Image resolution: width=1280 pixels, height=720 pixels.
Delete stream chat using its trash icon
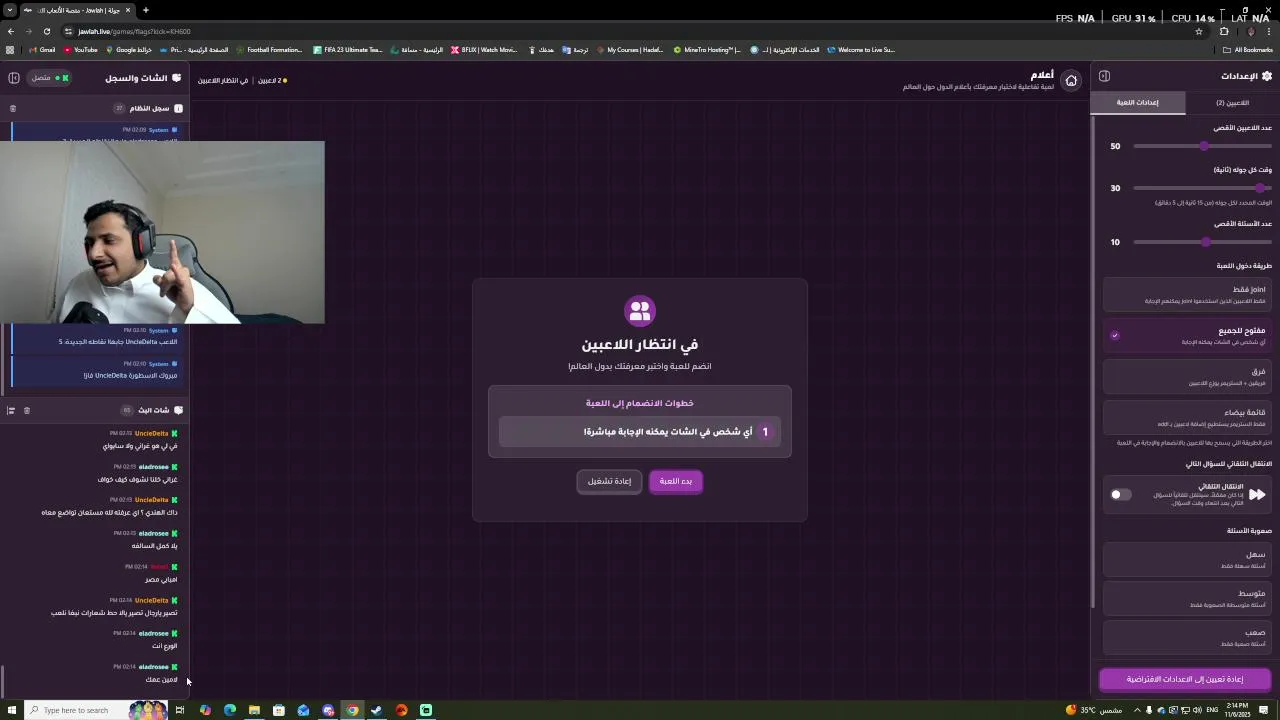27,410
